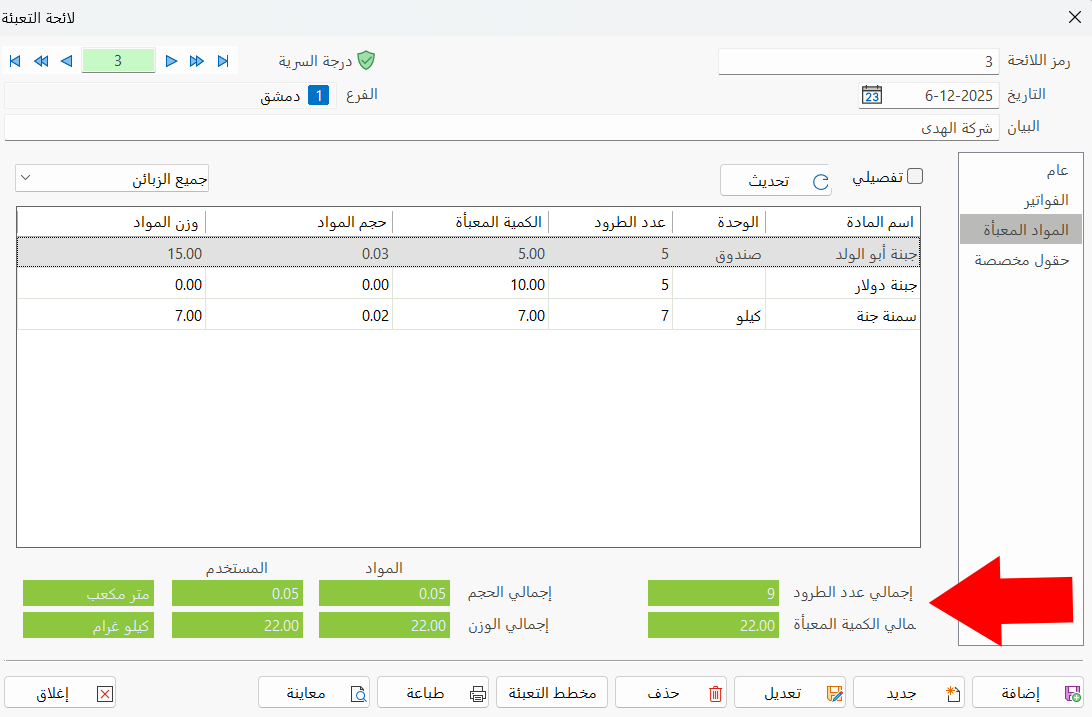Open the calendar date picker icon

click(x=871, y=95)
